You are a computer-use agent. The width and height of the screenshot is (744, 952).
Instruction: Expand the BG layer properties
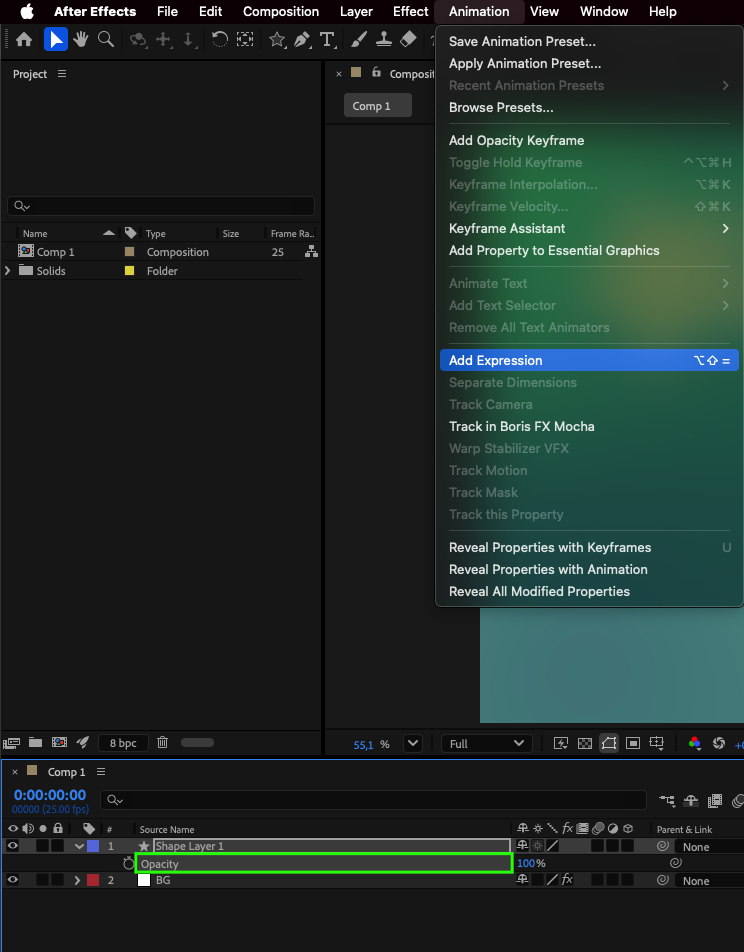(77, 880)
